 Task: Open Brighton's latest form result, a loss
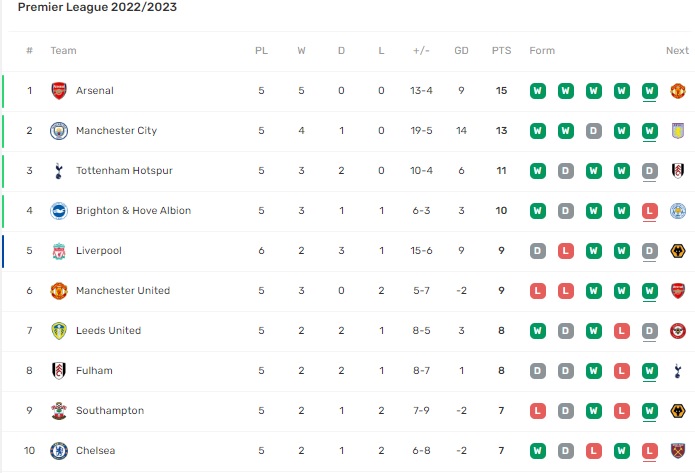coord(649,211)
